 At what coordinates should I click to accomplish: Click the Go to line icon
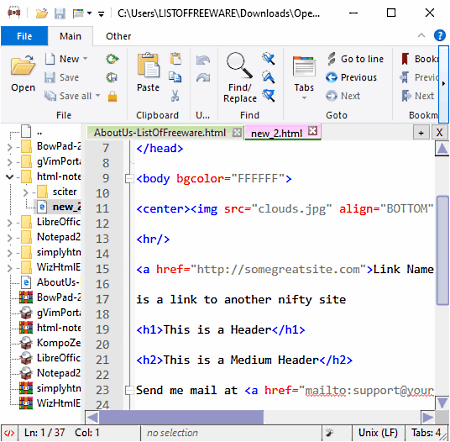331,59
